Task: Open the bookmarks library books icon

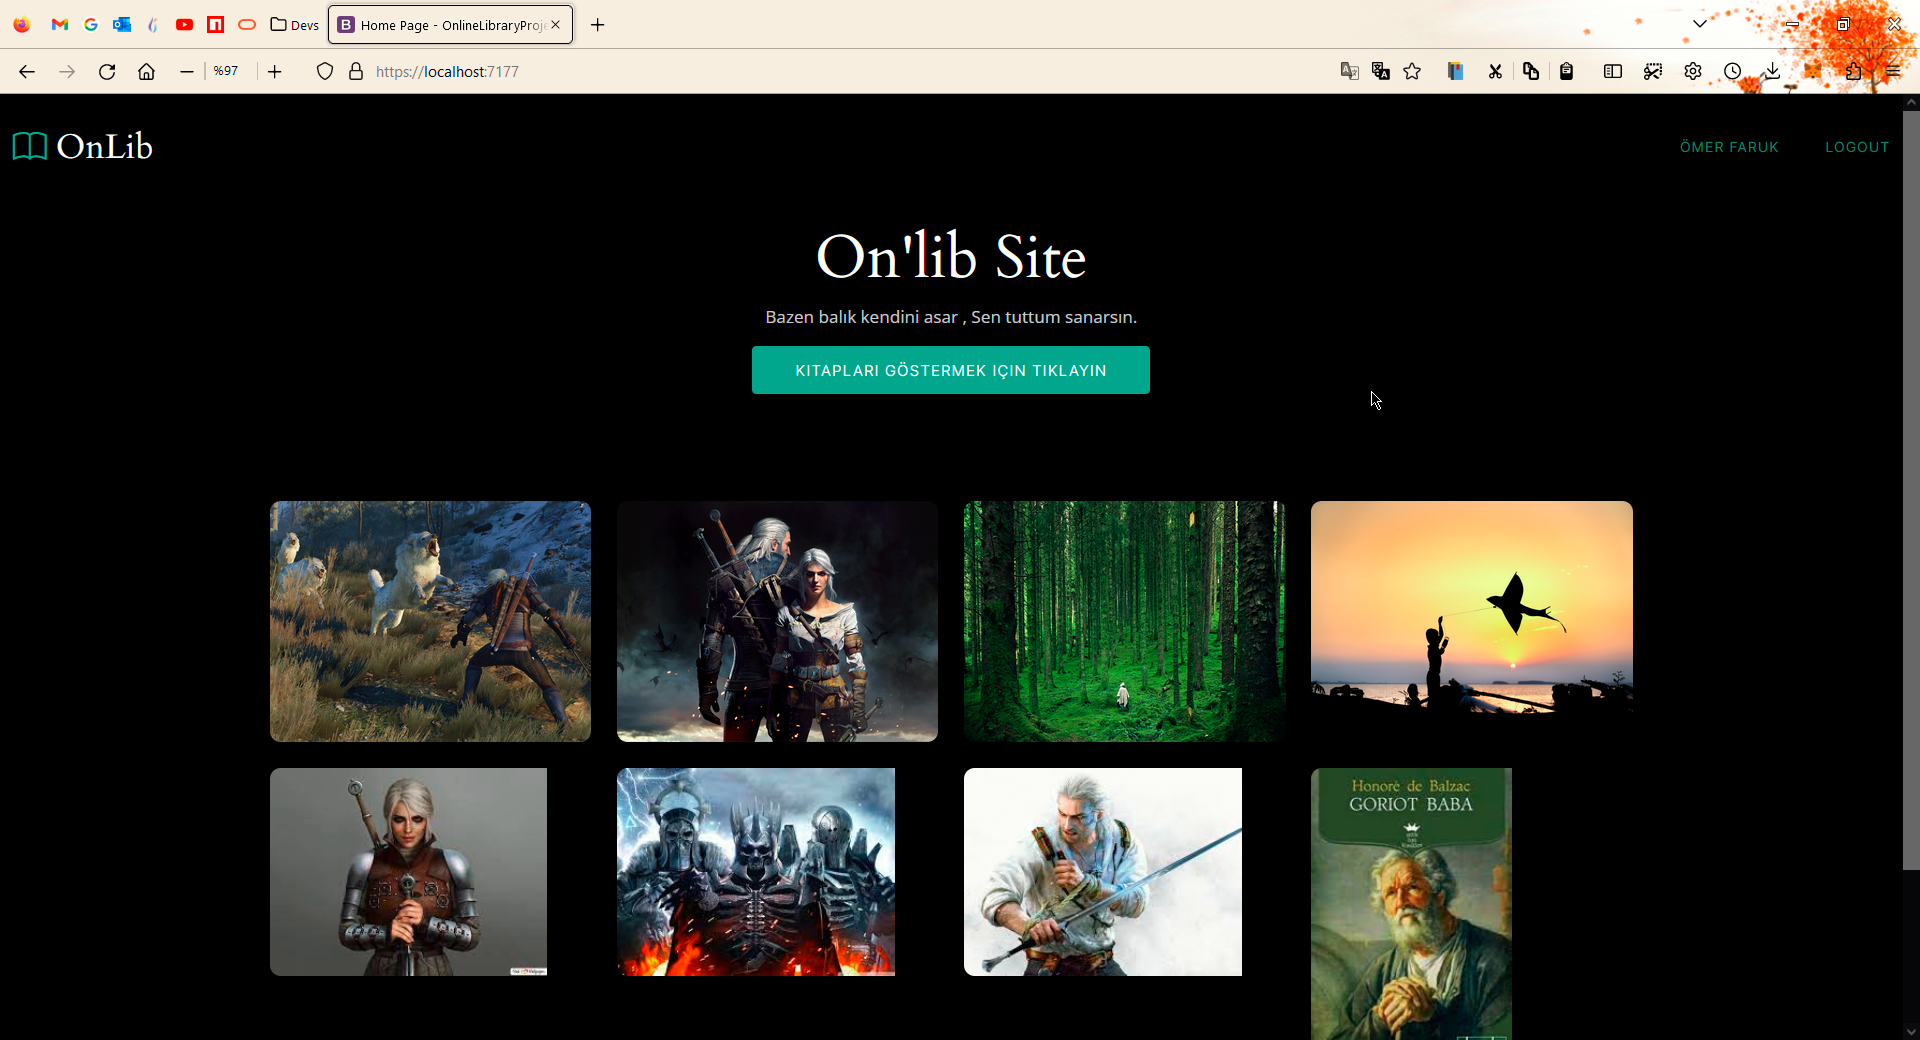Action: pos(1456,71)
